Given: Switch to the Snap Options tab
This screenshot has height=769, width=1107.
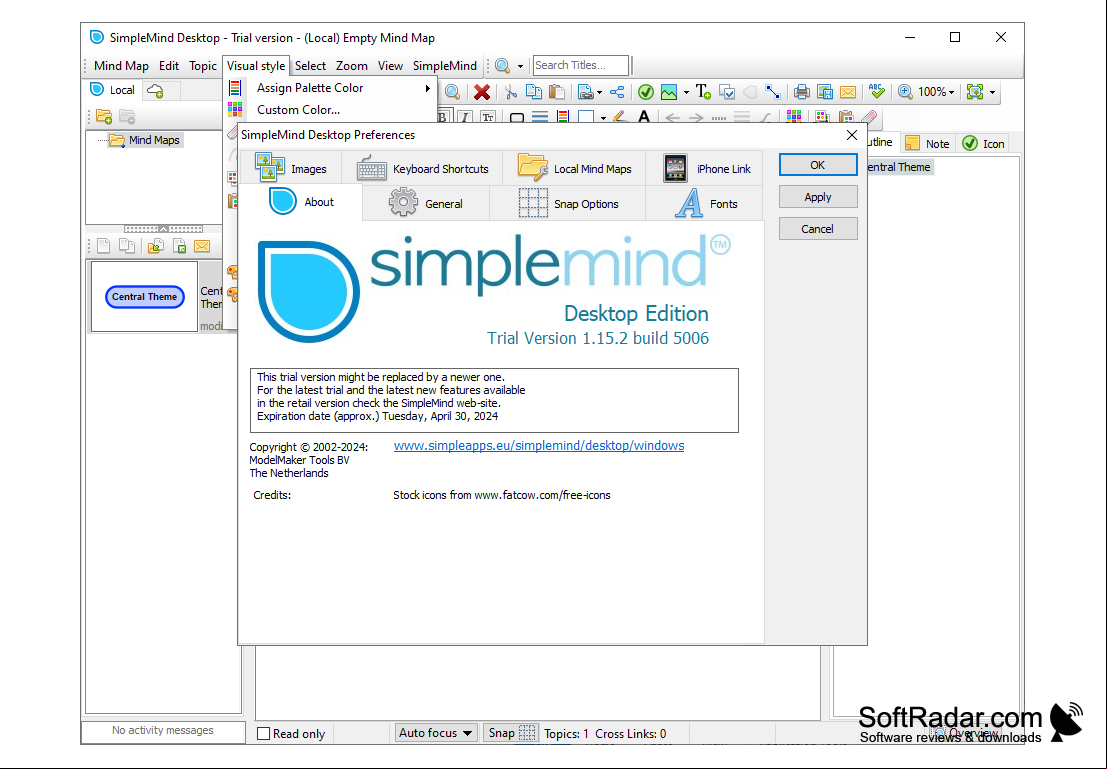Looking at the screenshot, I should coord(568,203).
